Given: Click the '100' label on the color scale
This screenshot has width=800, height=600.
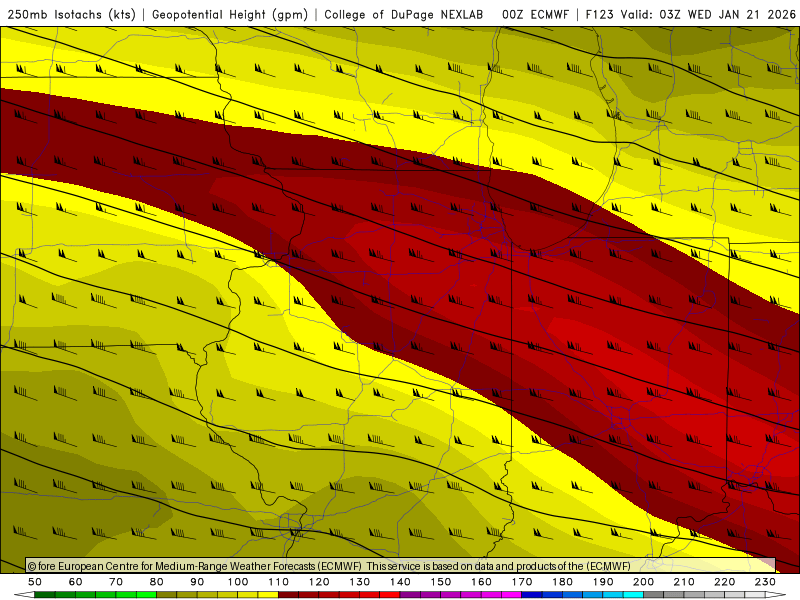Looking at the screenshot, I should 238,582.
